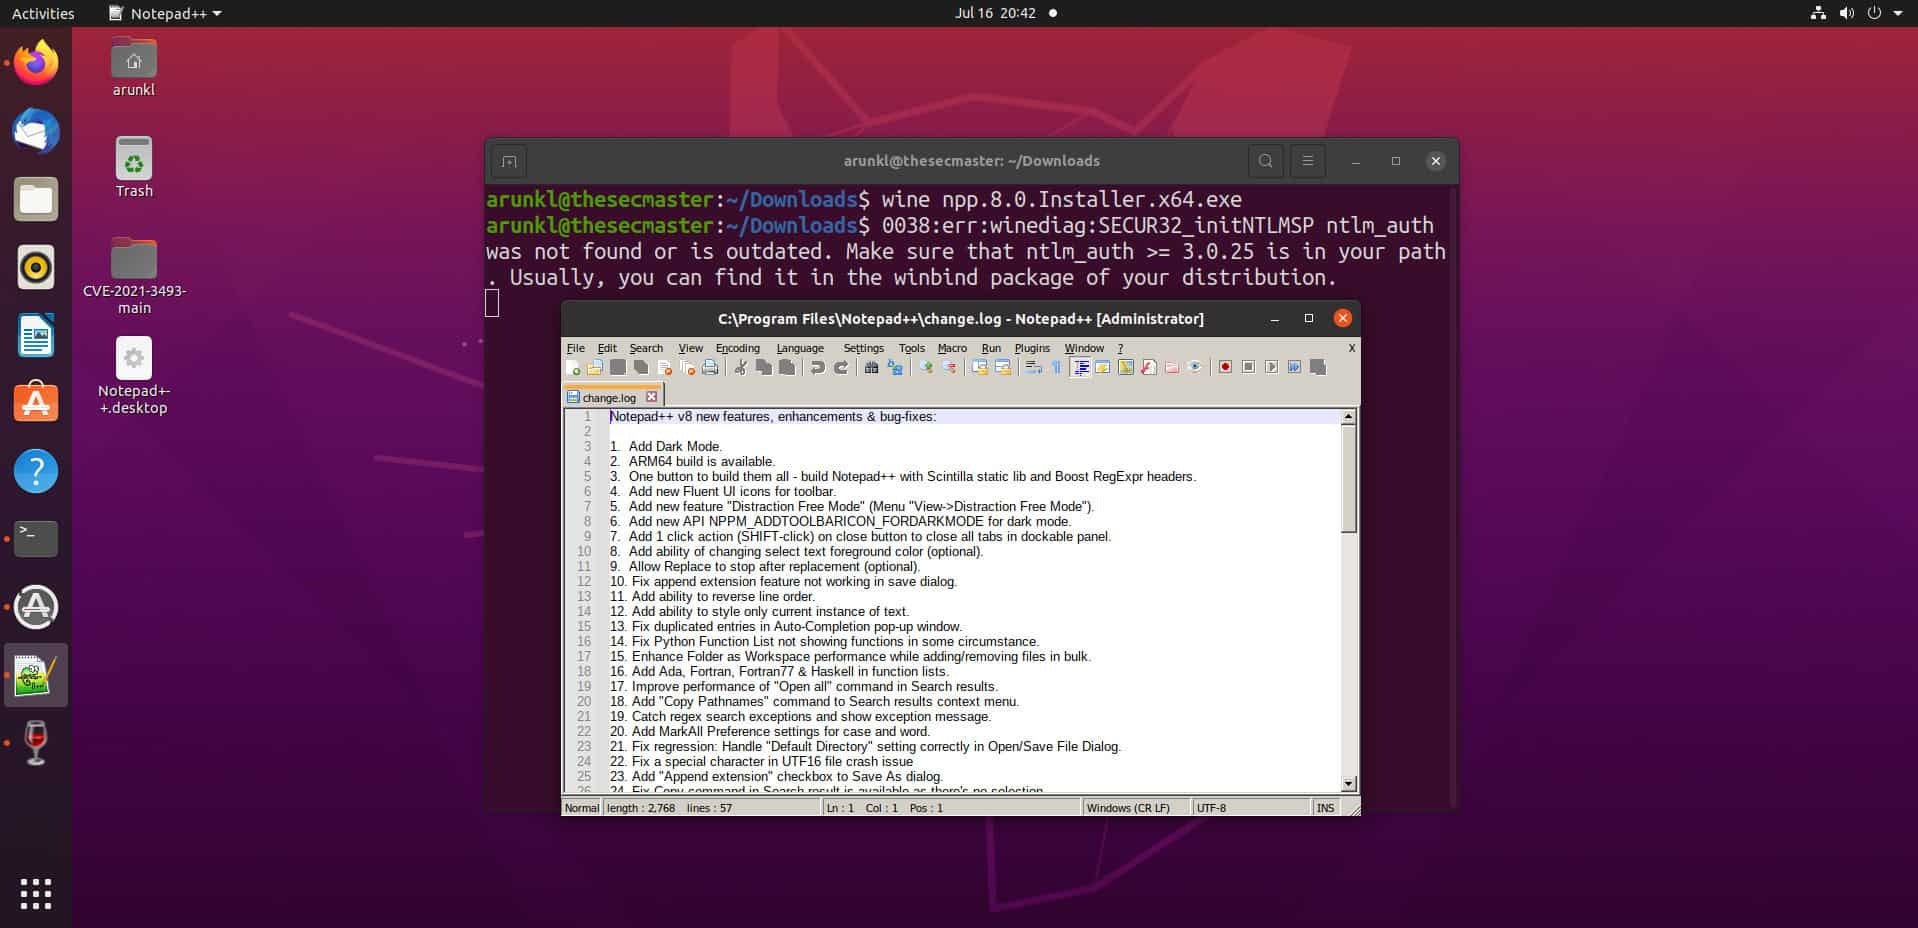Toggle Word Wrap in the toolbar
Viewport: 1918px width, 928px height.
point(1034,368)
